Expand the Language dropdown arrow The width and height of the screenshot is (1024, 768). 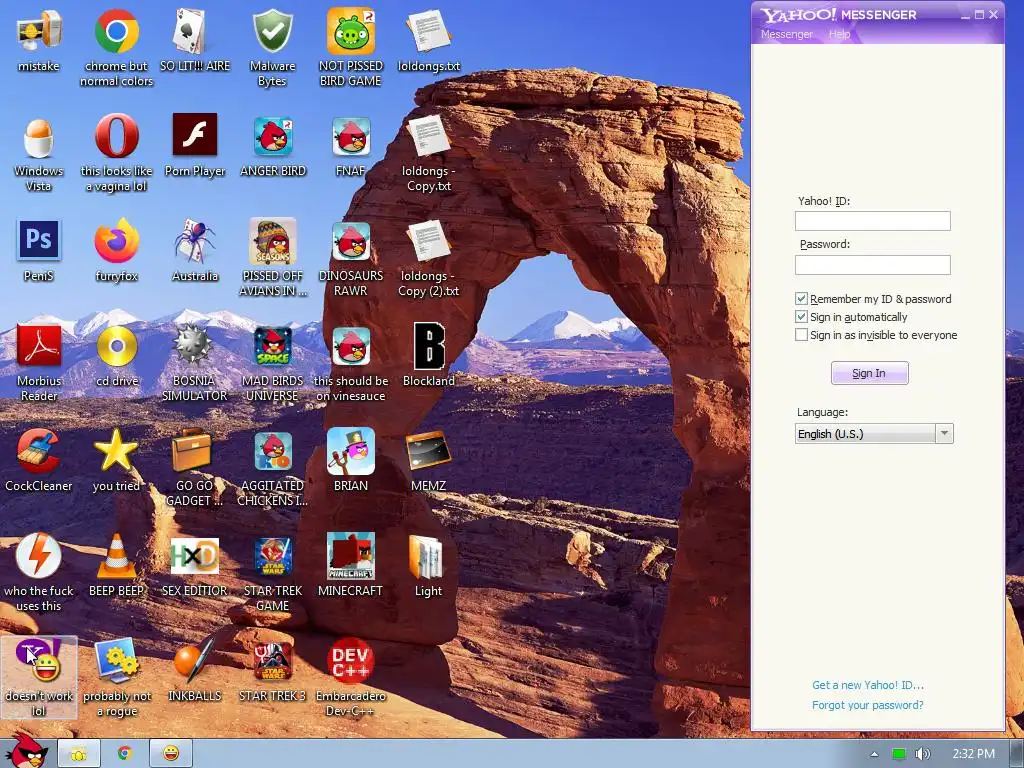click(944, 434)
